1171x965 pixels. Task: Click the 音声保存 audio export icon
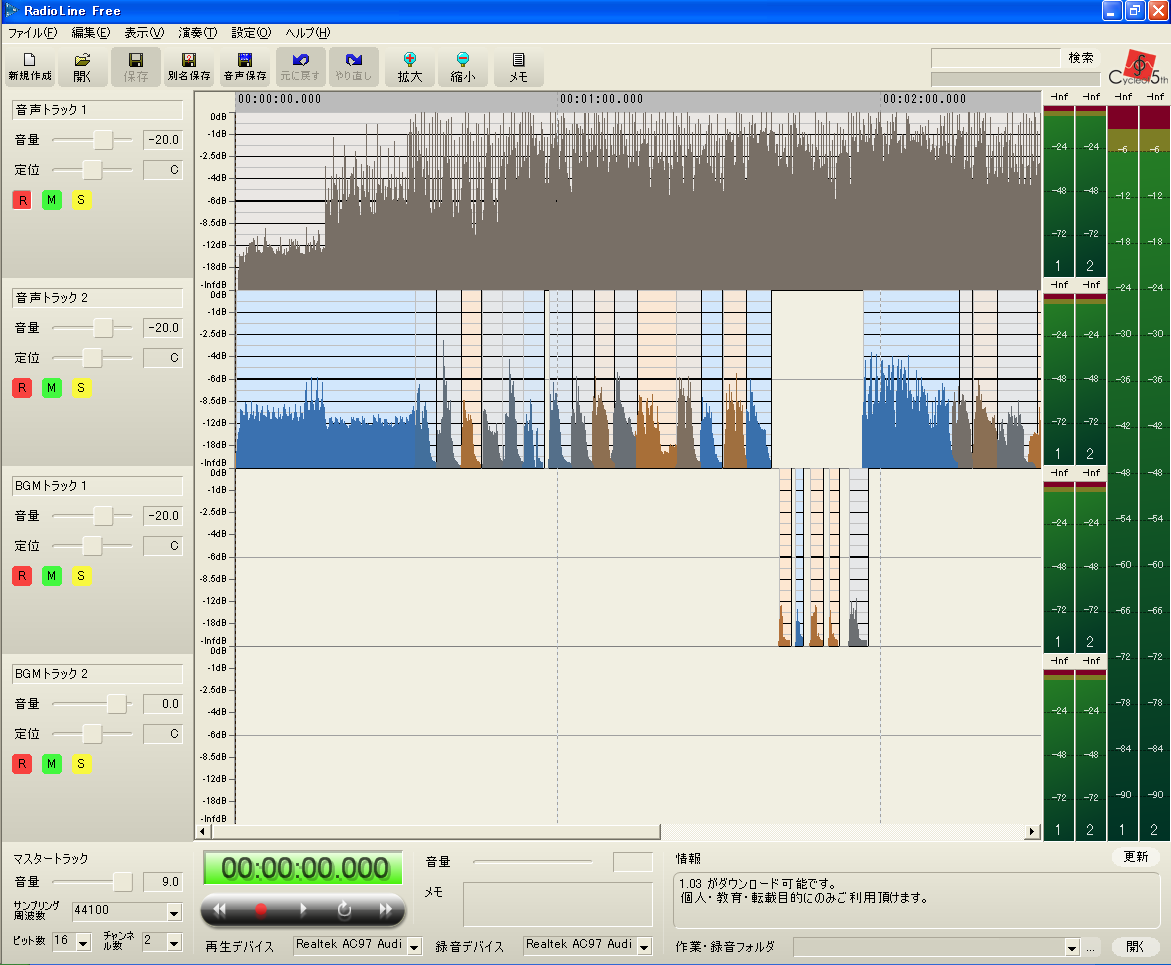coord(245,66)
